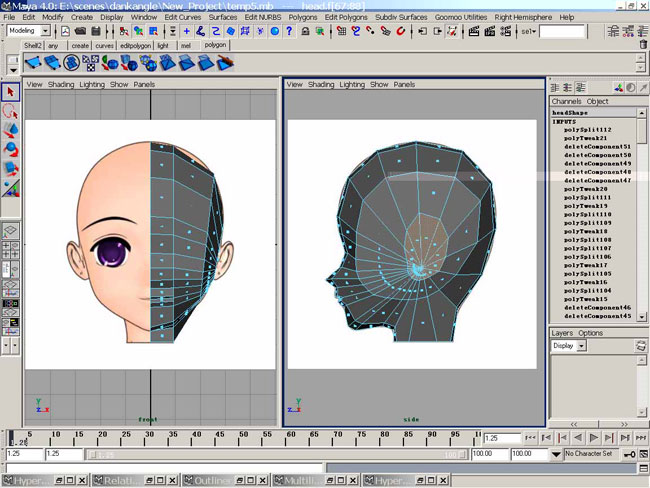
Task: Open the animation preferences button
Action: pos(643,455)
